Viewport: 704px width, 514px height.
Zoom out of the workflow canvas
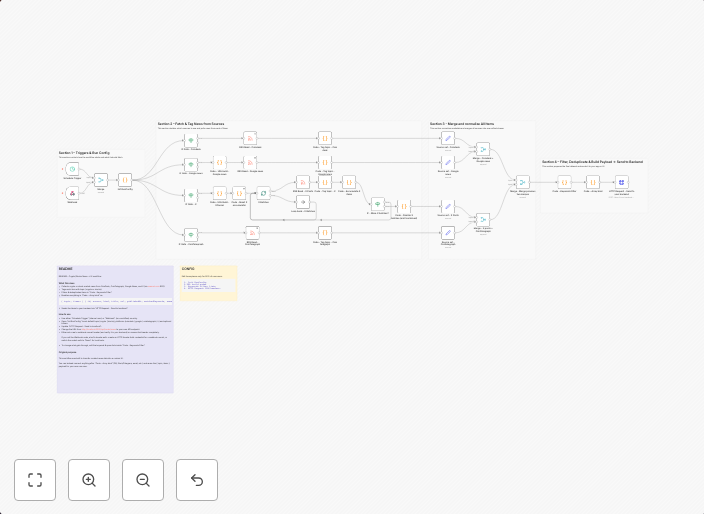click(143, 480)
